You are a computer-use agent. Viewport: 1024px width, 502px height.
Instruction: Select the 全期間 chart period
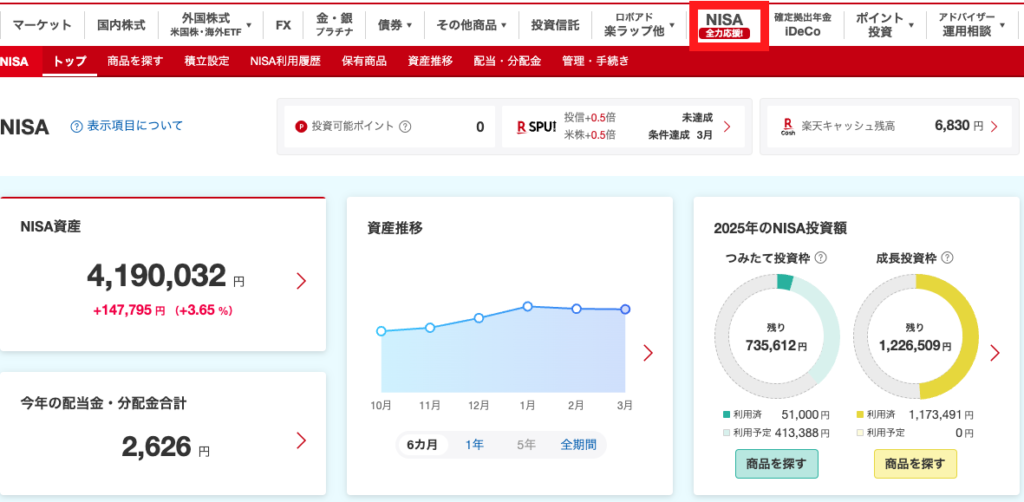[578, 445]
